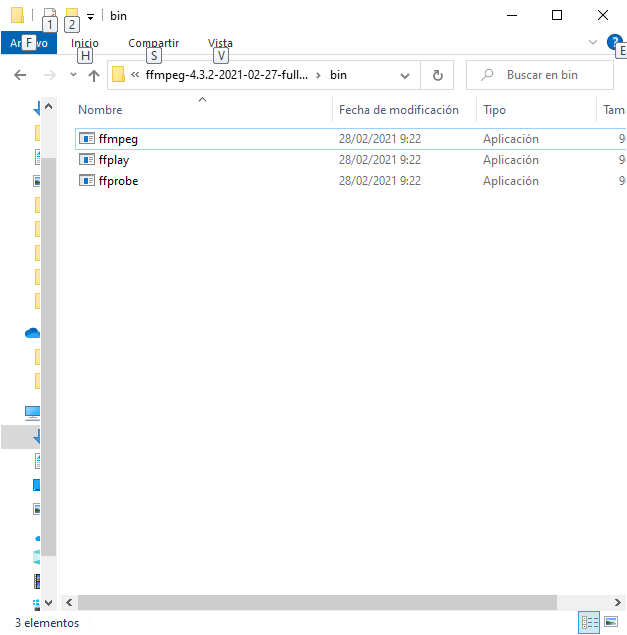The height and width of the screenshot is (635, 627).
Task: Switch to large icons view layout
Action: 611,622
